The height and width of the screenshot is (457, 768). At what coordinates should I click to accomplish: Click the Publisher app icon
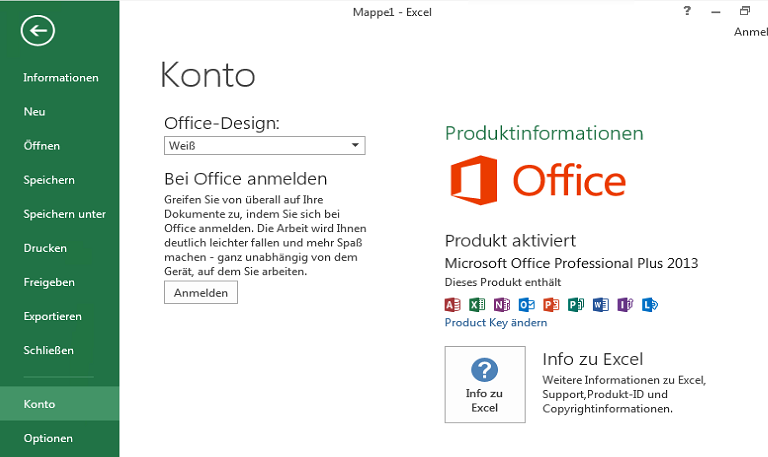point(576,305)
